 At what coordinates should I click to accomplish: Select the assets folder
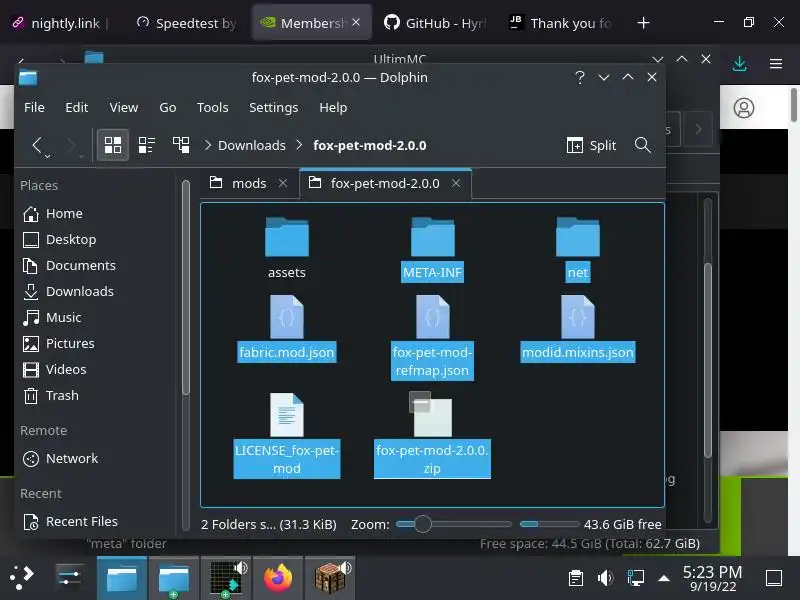(x=287, y=248)
